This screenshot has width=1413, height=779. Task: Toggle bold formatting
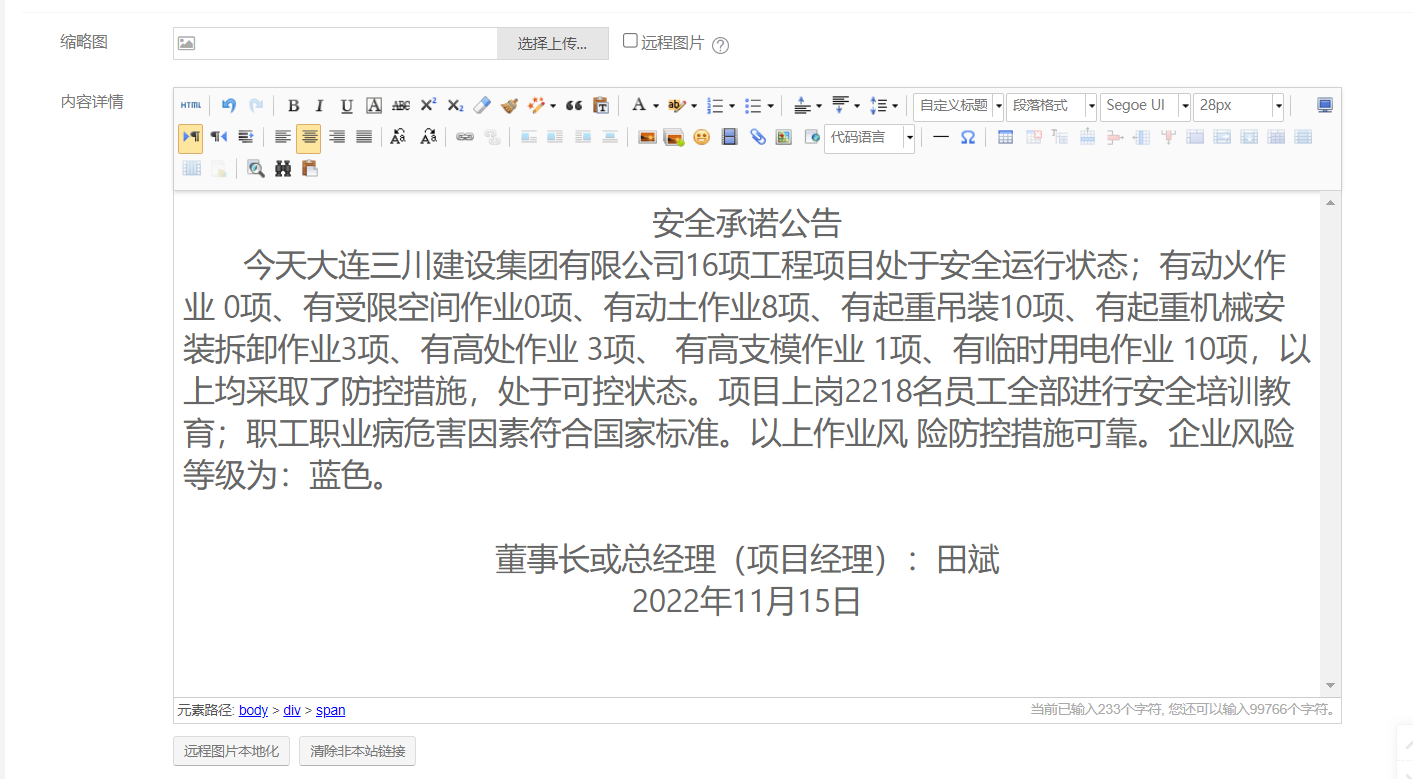pyautogui.click(x=293, y=105)
